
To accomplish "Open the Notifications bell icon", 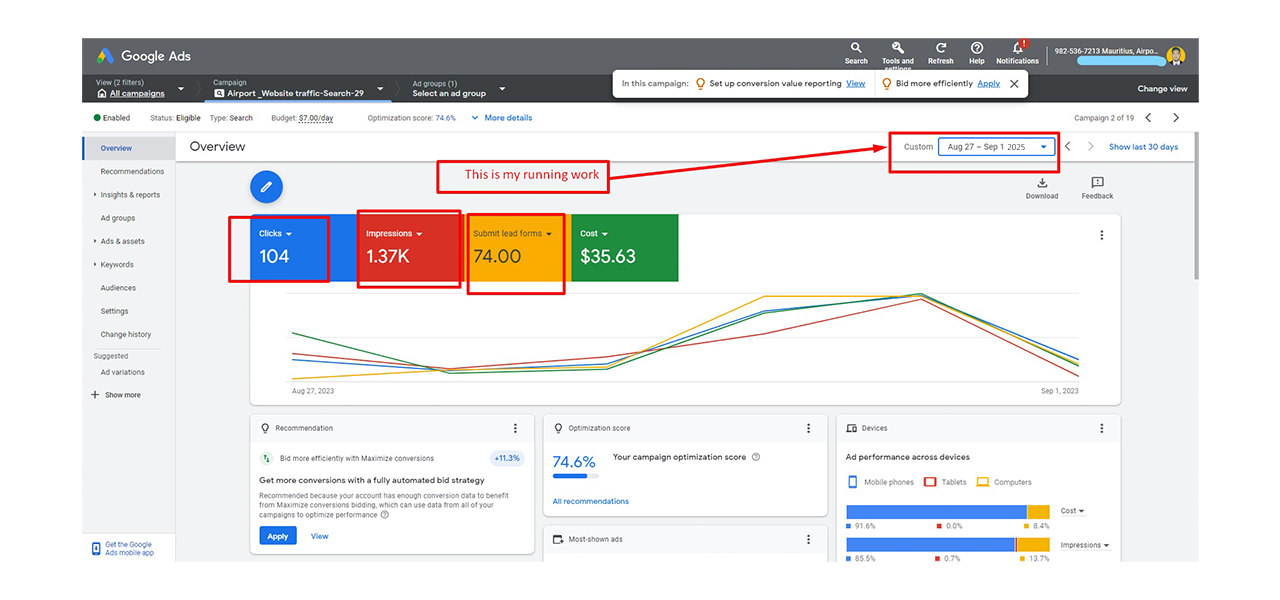I will [x=1017, y=48].
